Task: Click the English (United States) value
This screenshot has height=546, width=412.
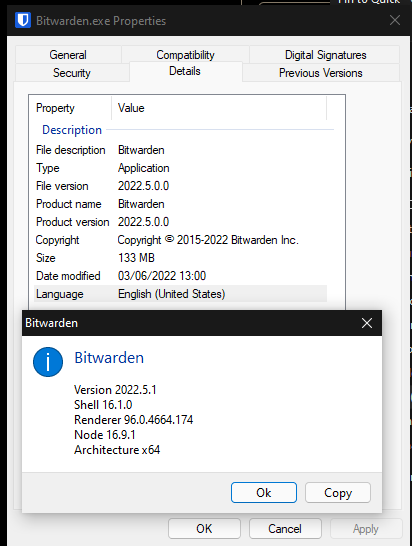Action: (172, 294)
